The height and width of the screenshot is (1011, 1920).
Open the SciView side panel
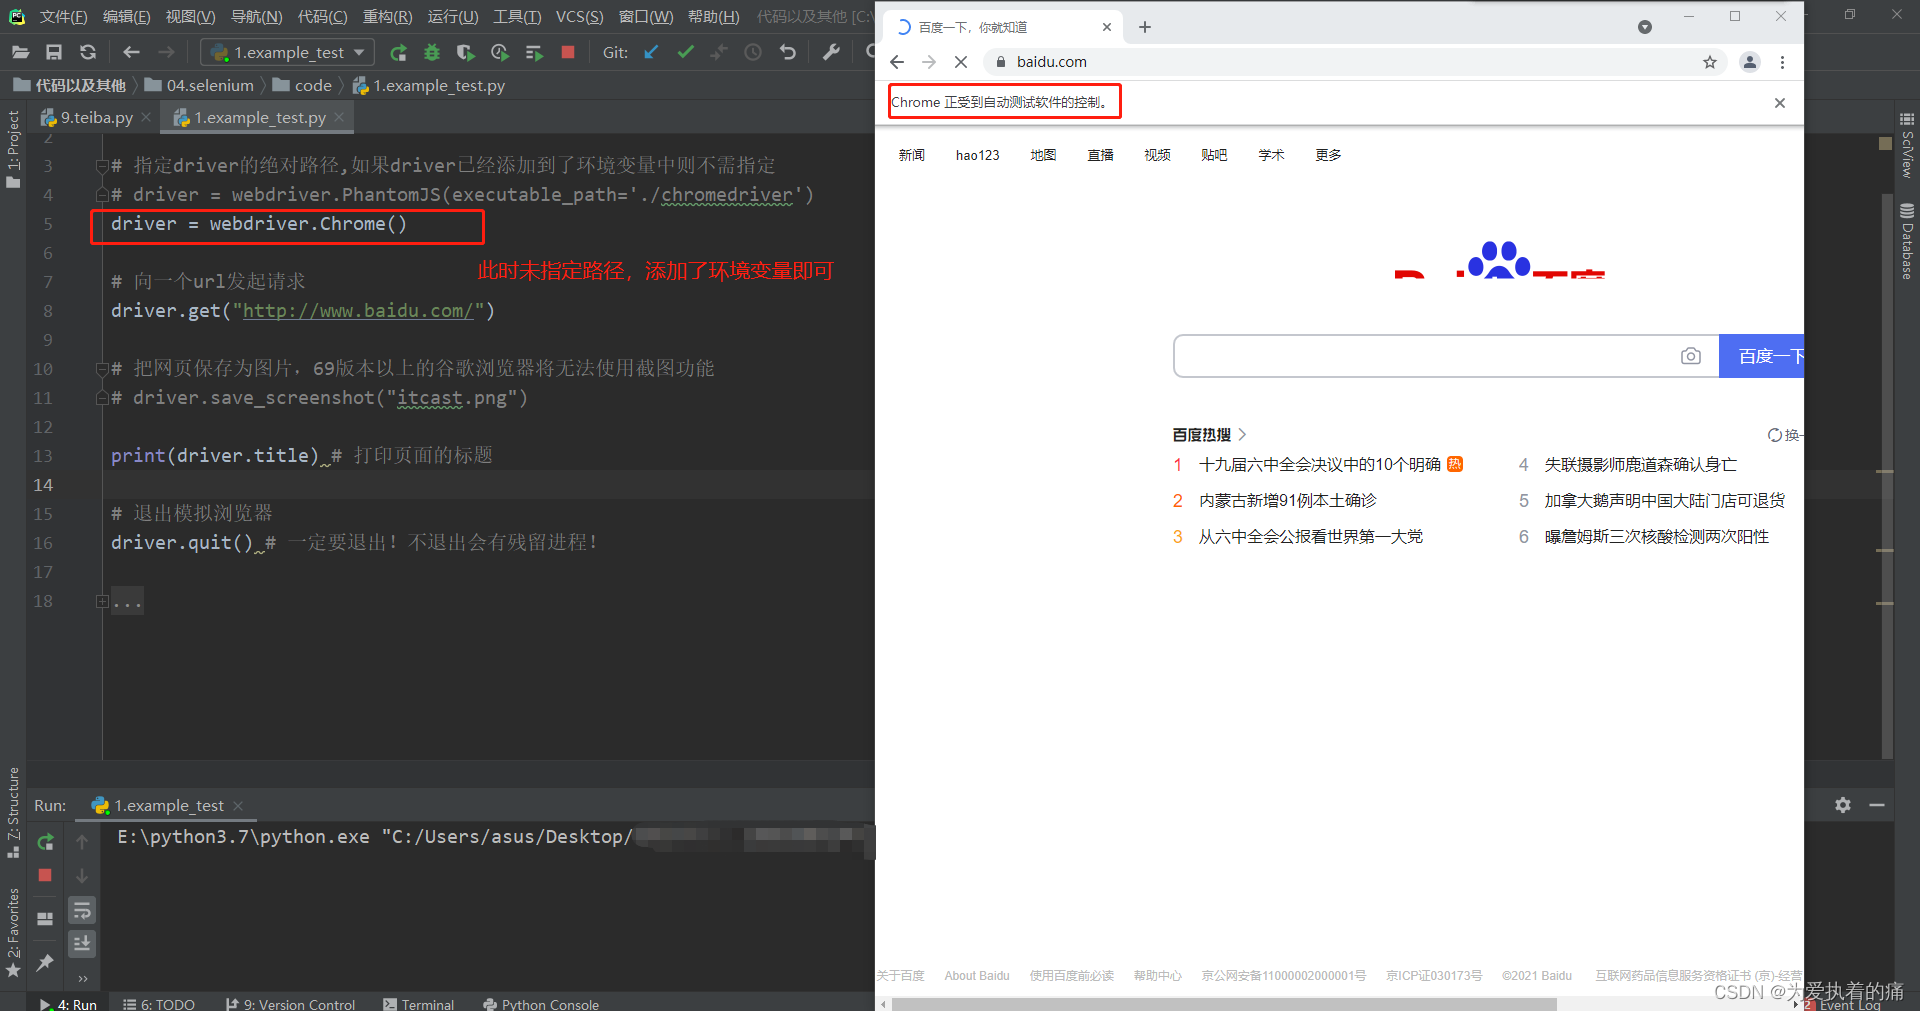point(1907,145)
